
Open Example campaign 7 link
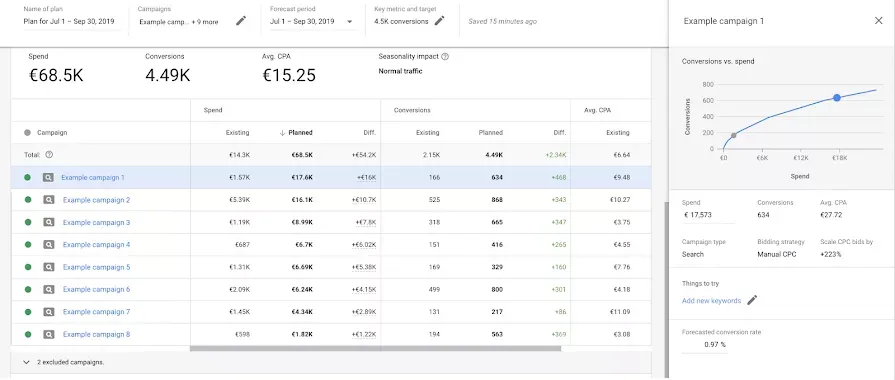tap(96, 312)
